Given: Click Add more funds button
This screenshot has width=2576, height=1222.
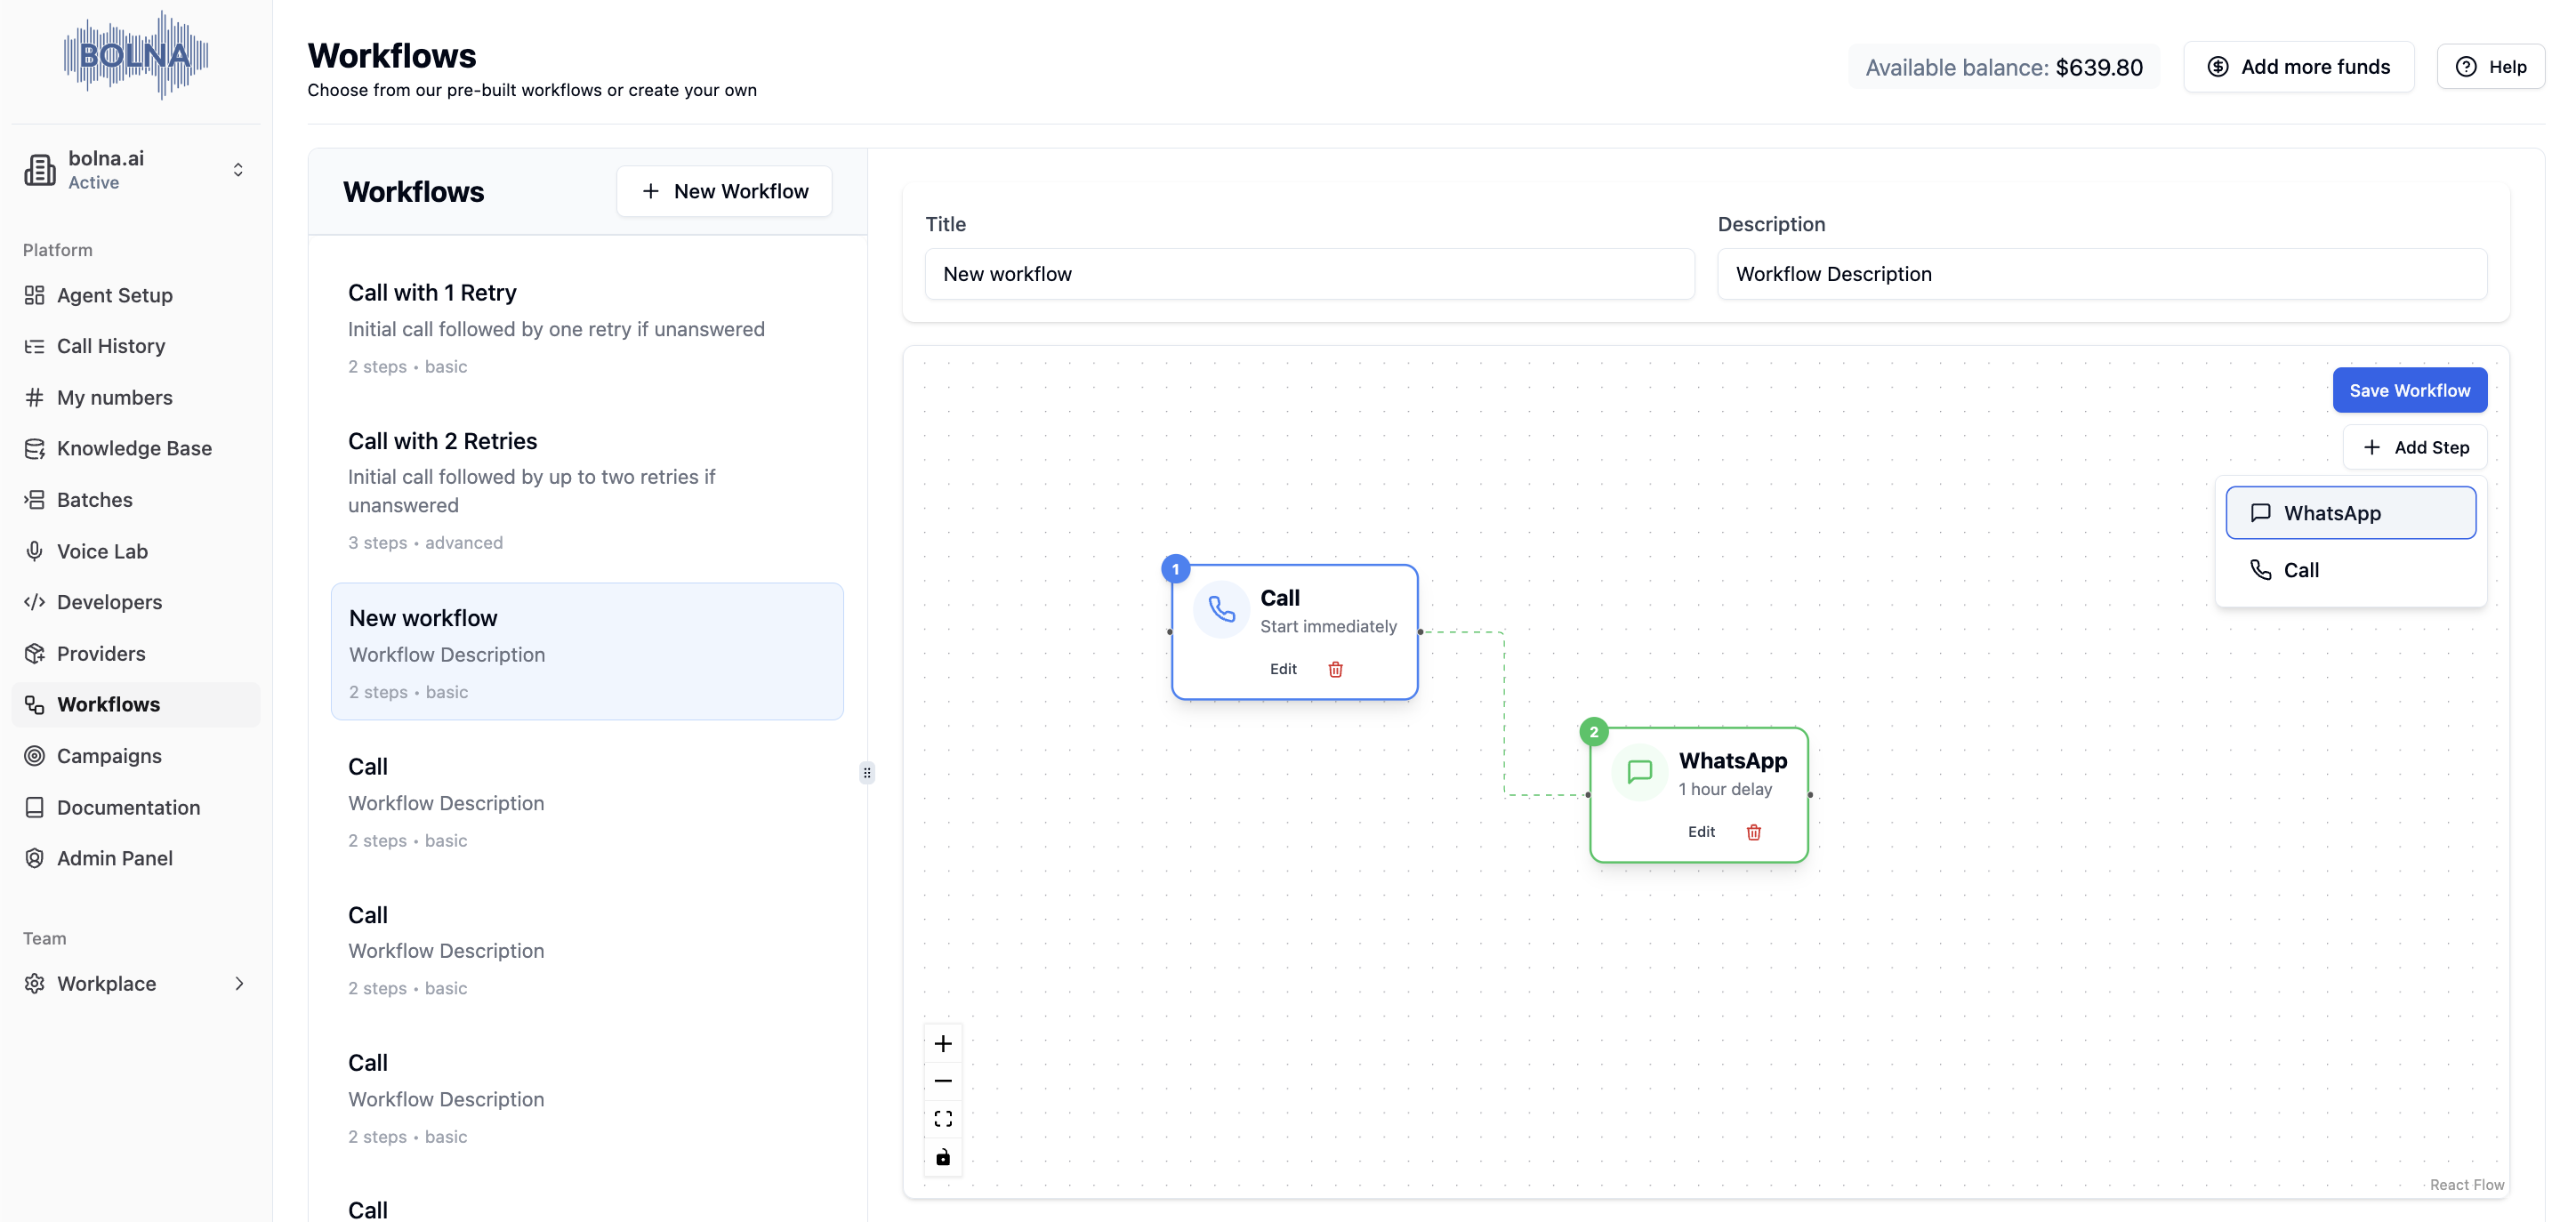Looking at the screenshot, I should coord(2298,67).
